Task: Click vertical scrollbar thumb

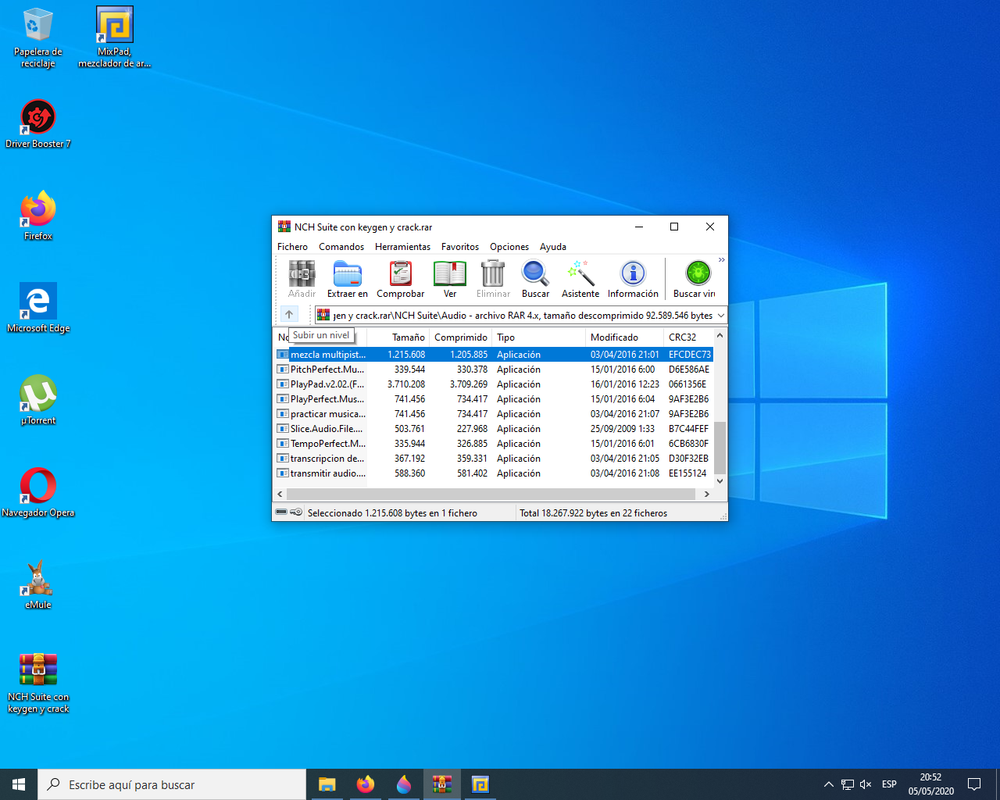Action: click(x=719, y=447)
